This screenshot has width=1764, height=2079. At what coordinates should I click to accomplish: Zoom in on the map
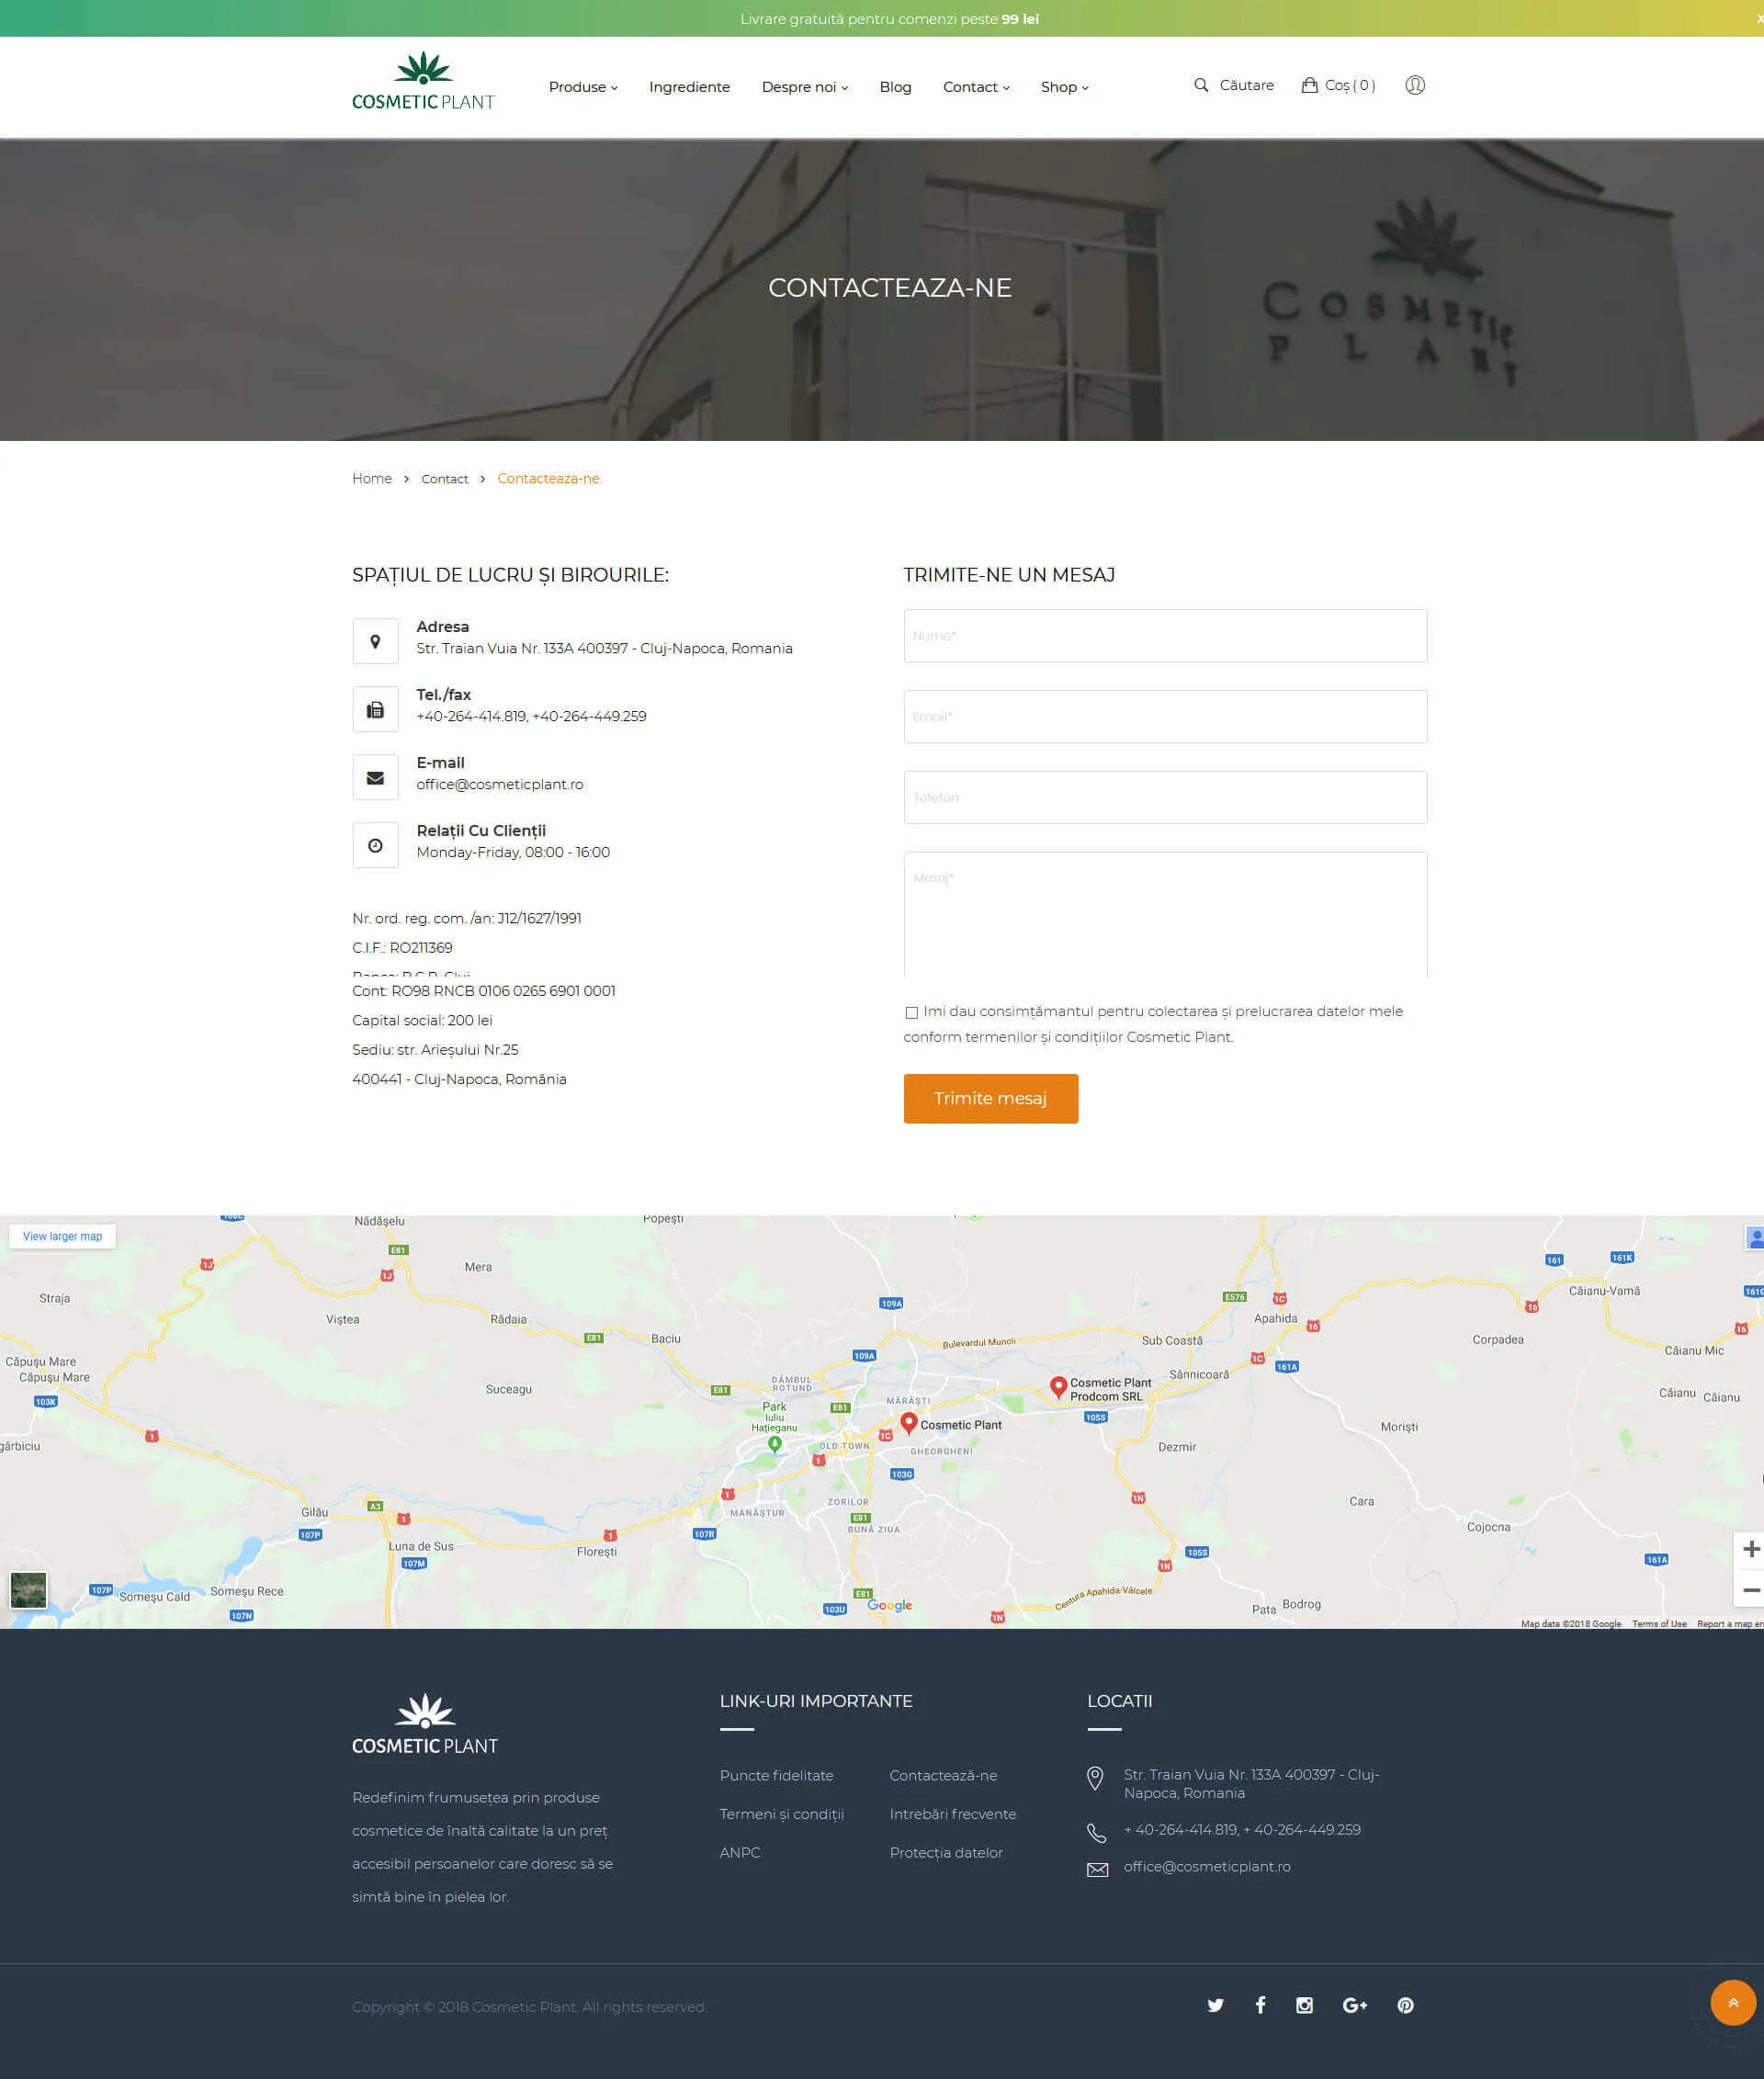click(1750, 1549)
